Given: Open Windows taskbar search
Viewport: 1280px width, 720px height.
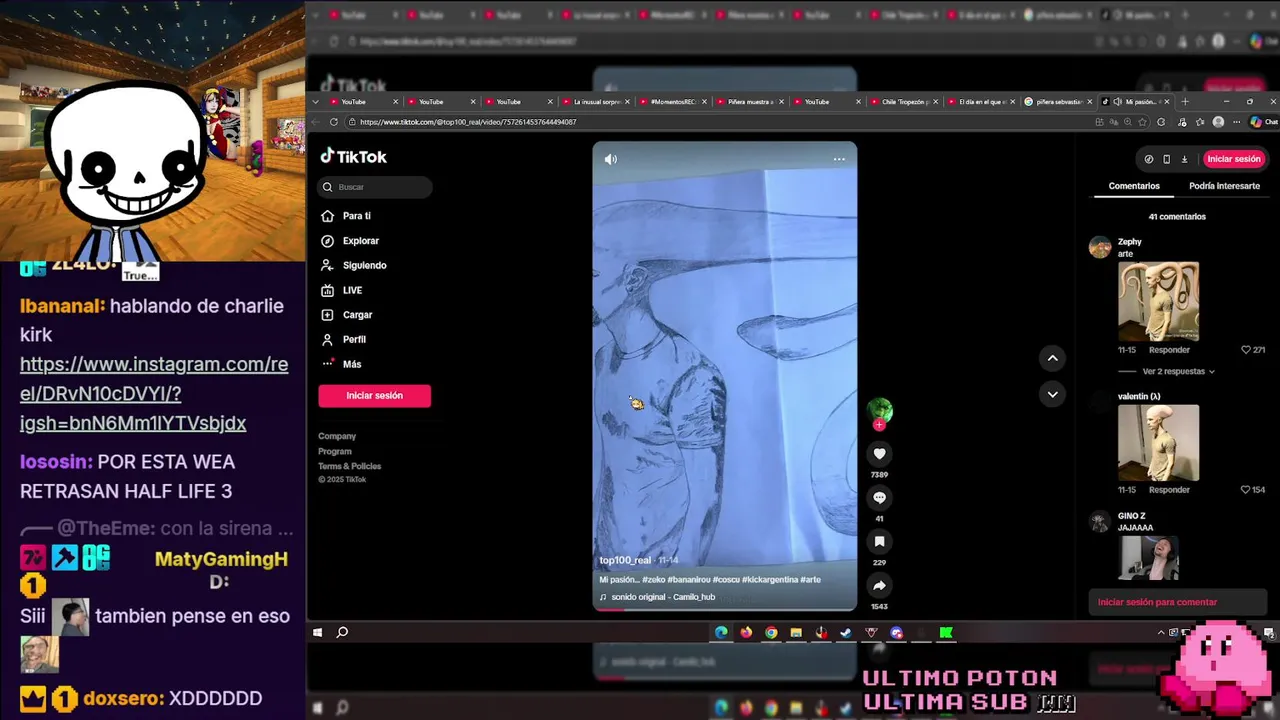Looking at the screenshot, I should coord(342,633).
